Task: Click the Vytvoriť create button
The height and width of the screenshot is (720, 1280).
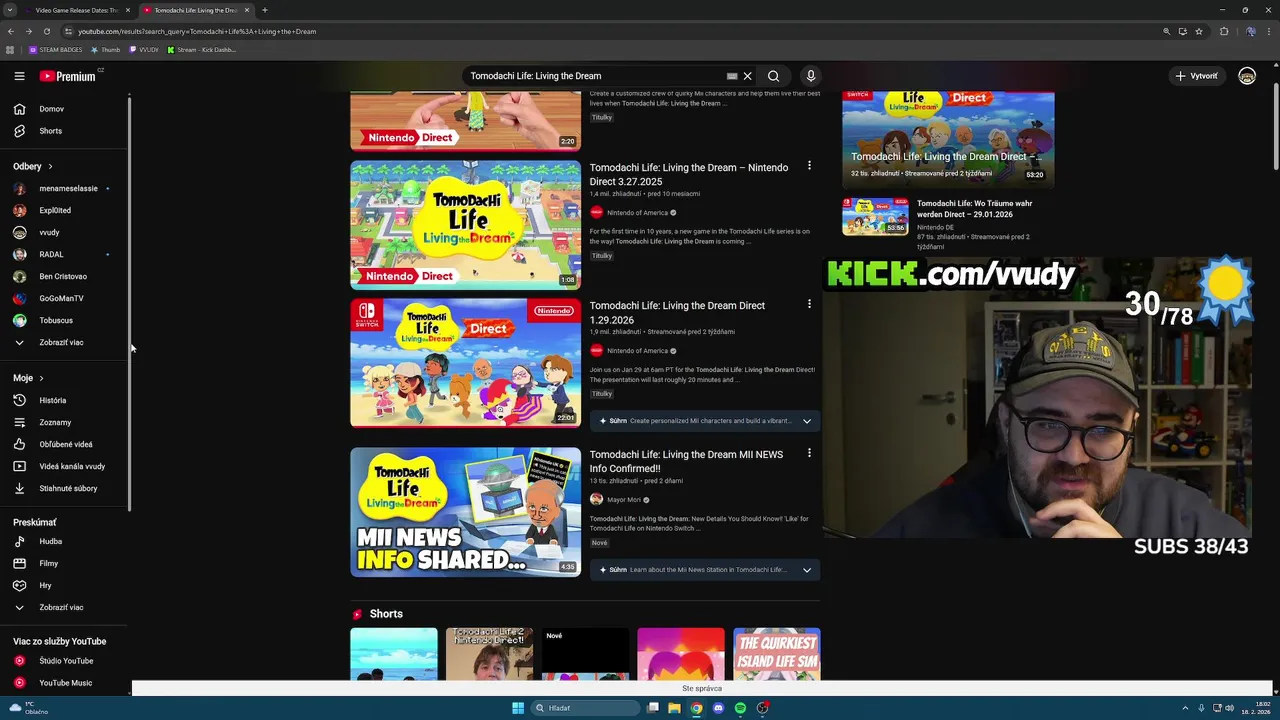Action: point(1196,76)
